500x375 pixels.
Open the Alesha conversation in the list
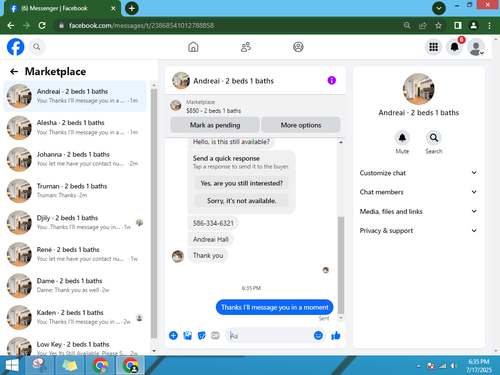(x=75, y=128)
